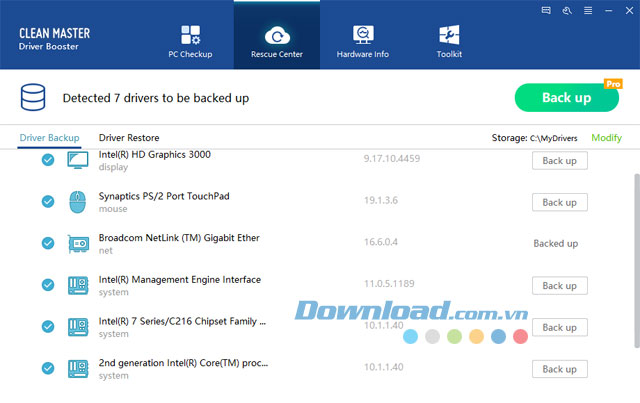640x403 pixels.
Task: Open feedback message icon in title bar
Action: 546,11
